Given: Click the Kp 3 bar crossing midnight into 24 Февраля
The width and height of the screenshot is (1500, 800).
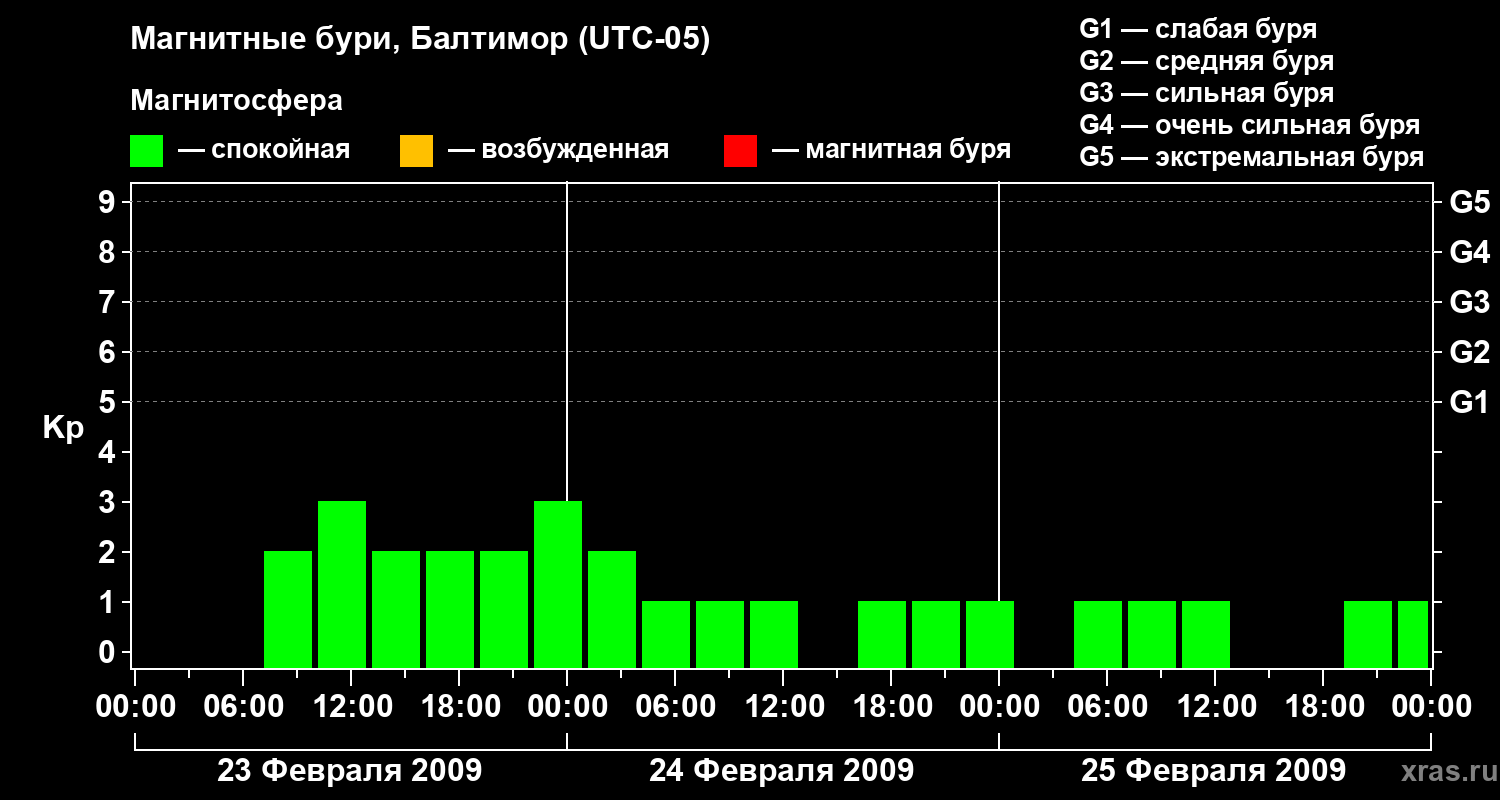Looking at the screenshot, I should coord(558,584).
